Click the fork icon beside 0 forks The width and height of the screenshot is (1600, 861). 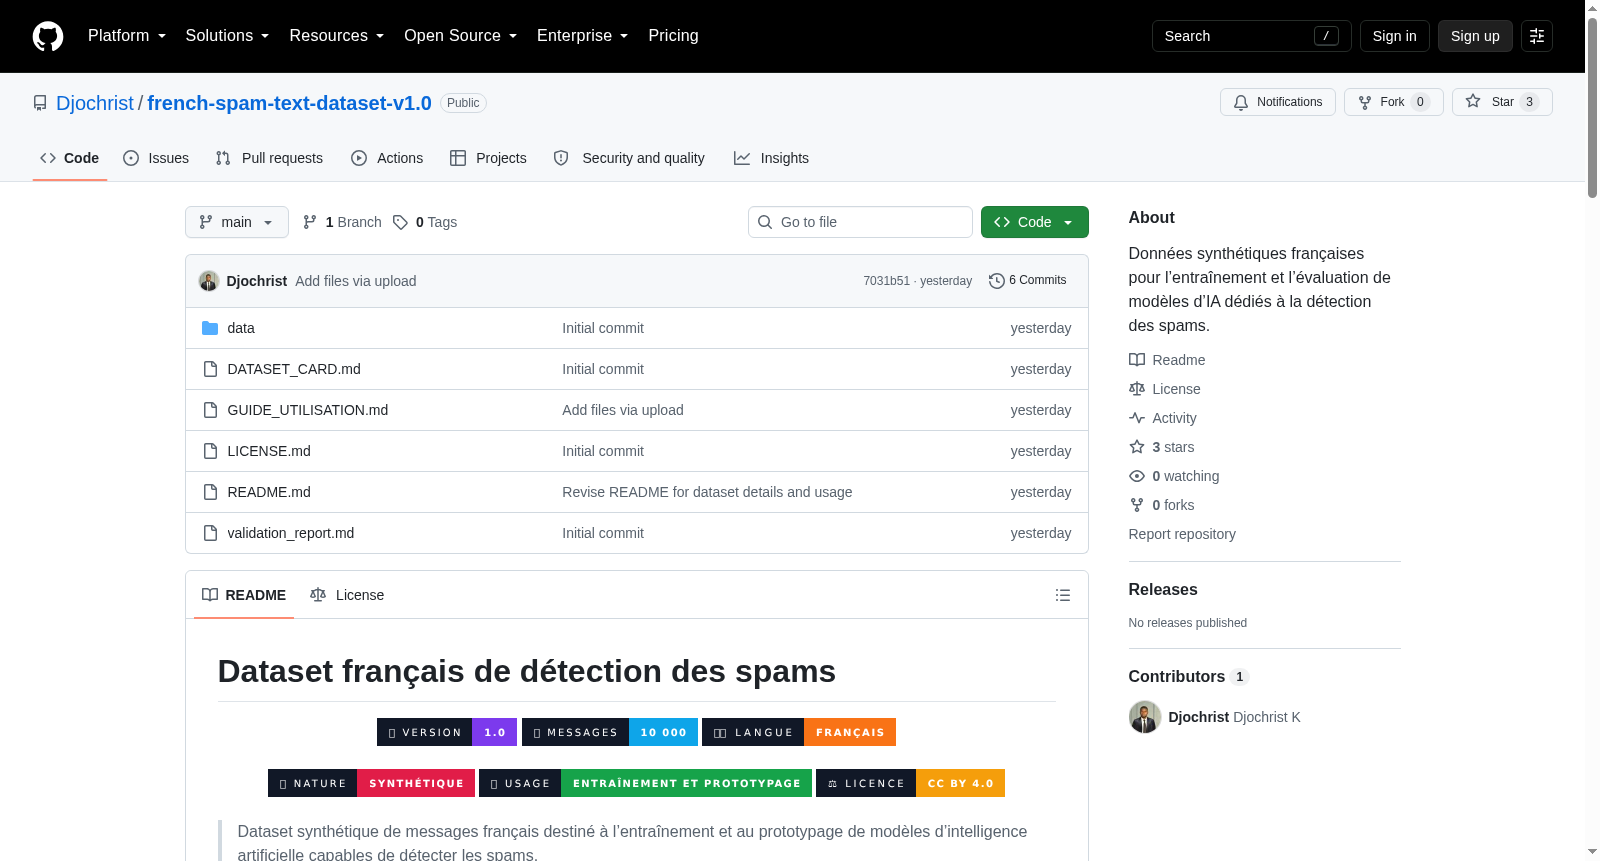1137,505
